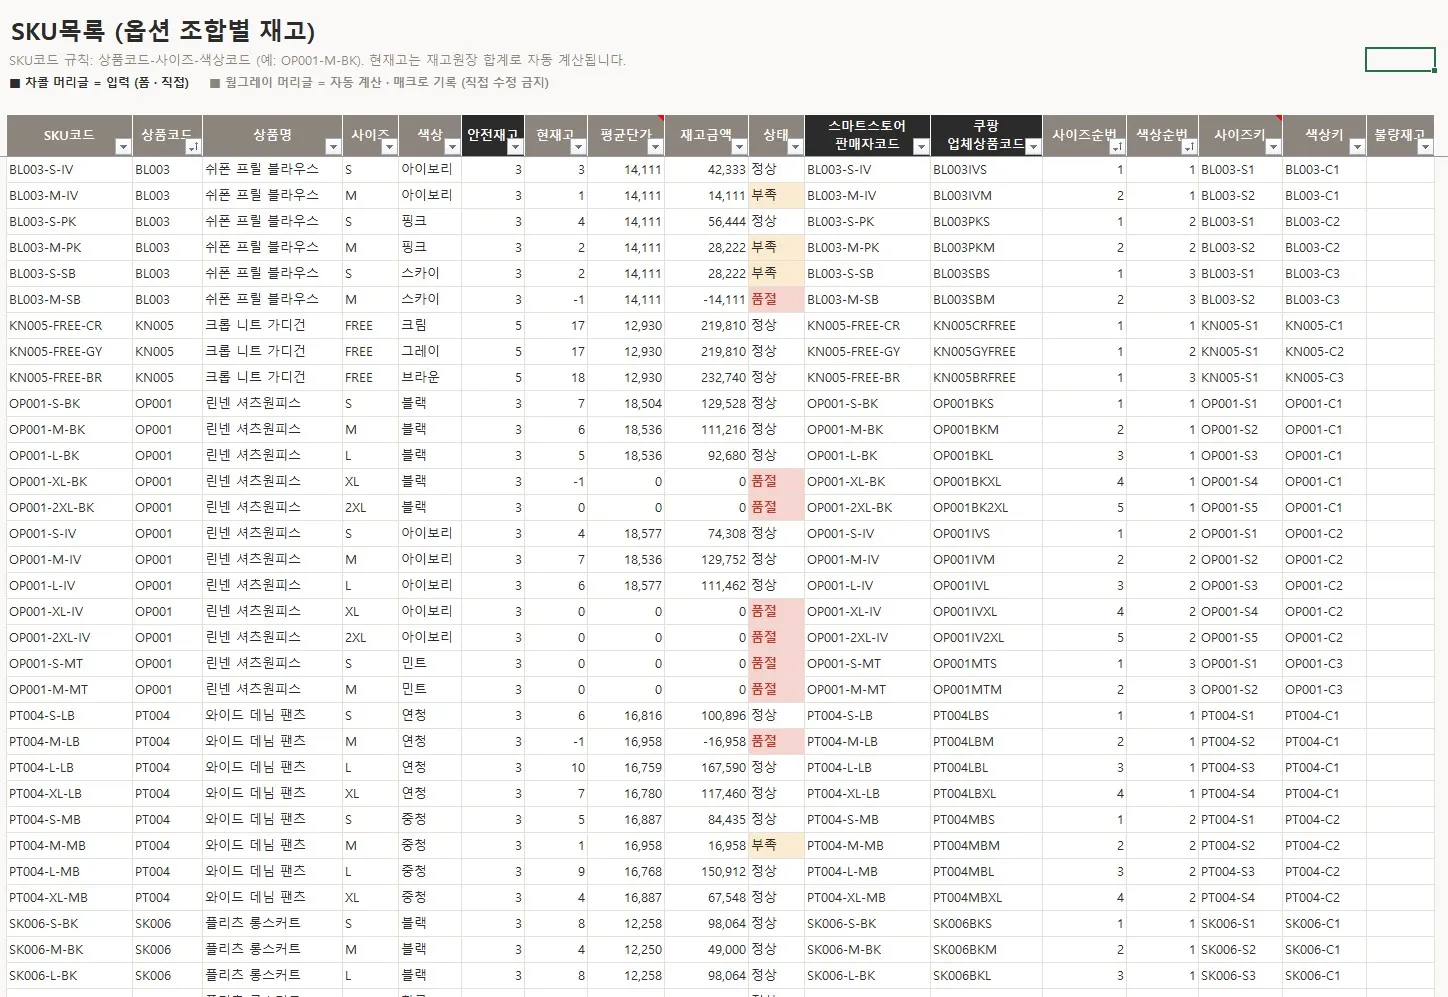The width and height of the screenshot is (1448, 997).
Task: Select 상품코드 cell KN005 for KN005-FREE-GY
Action: coord(168,352)
